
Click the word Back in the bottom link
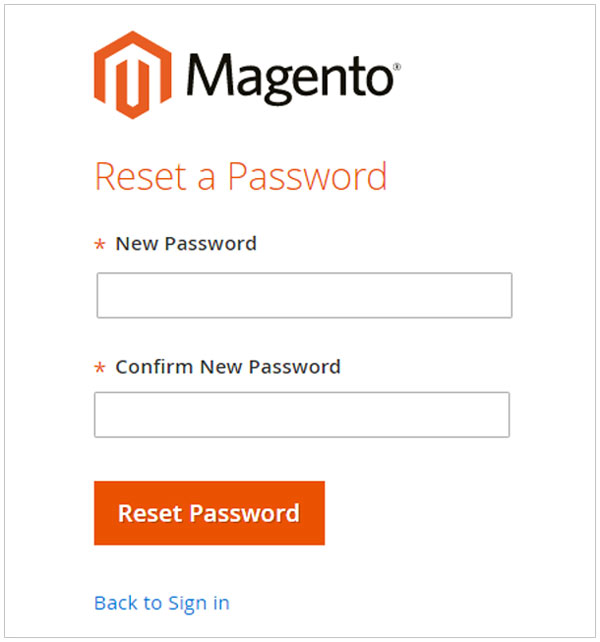click(114, 603)
